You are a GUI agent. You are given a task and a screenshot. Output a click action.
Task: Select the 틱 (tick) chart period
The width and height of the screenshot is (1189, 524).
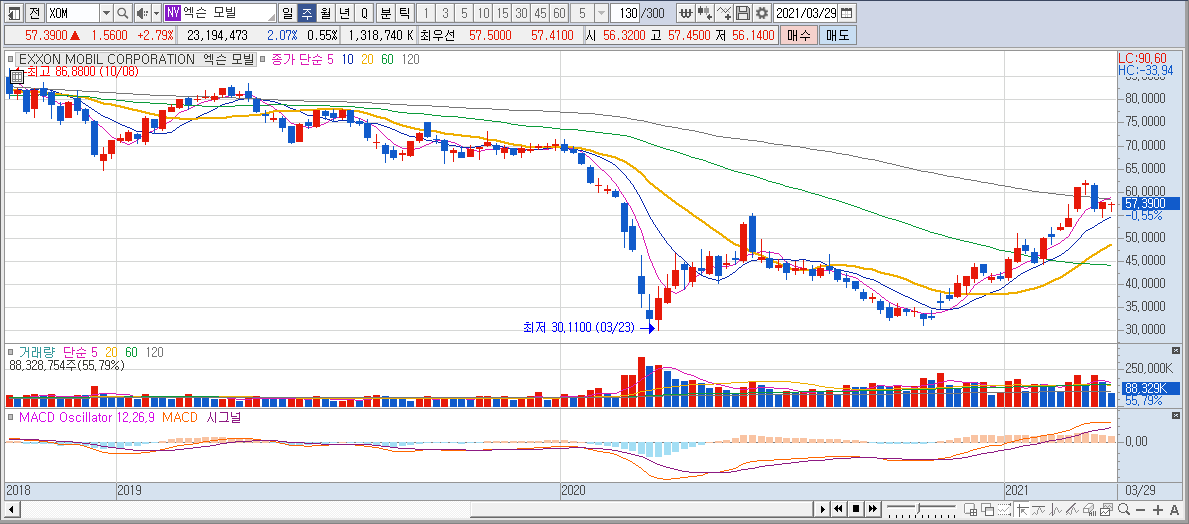point(404,13)
